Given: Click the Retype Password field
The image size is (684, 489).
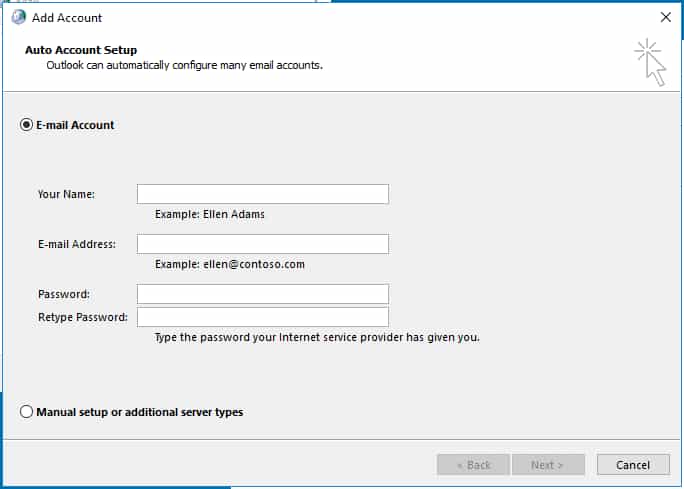Looking at the screenshot, I should coord(263,317).
